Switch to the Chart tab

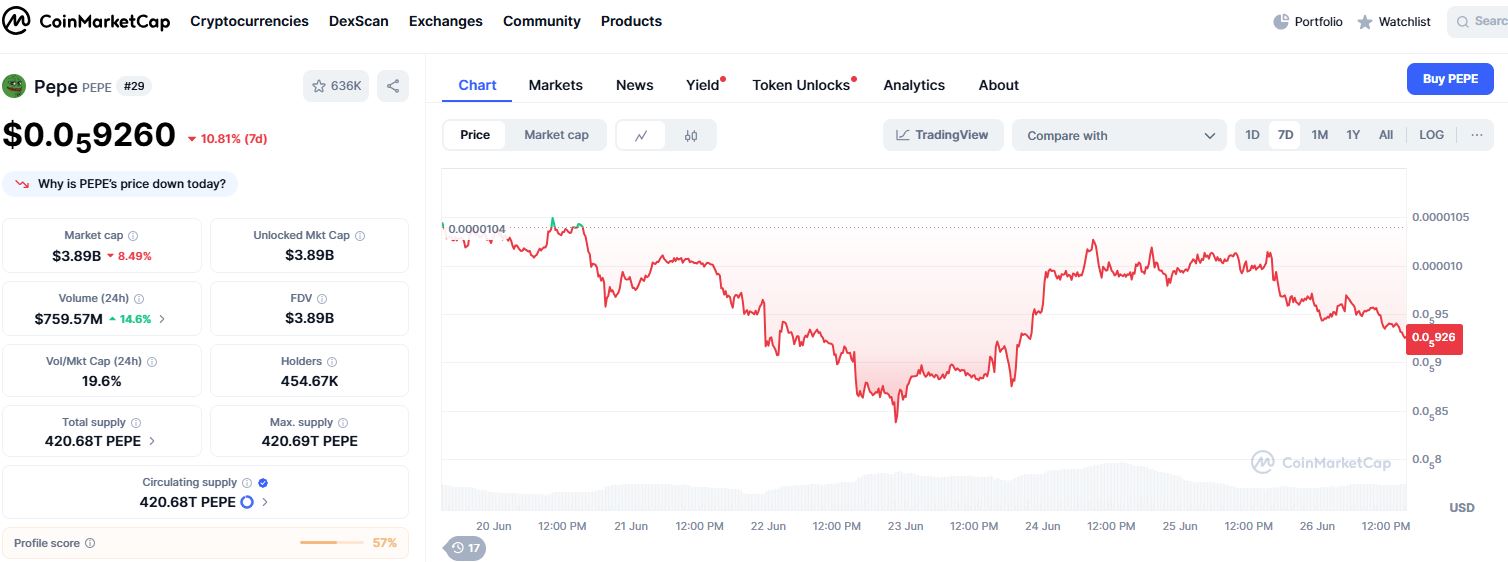(x=477, y=85)
